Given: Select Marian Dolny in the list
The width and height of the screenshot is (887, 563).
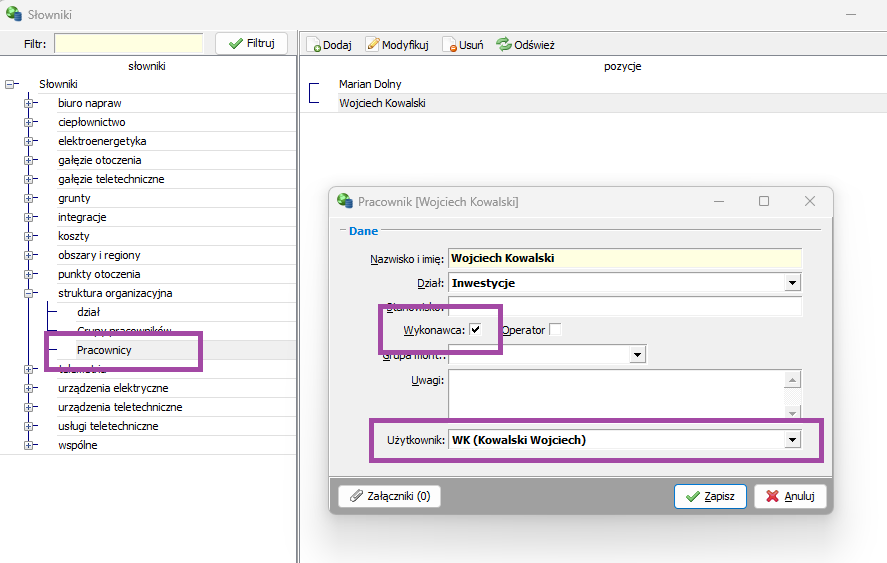Looking at the screenshot, I should pyautogui.click(x=370, y=84).
